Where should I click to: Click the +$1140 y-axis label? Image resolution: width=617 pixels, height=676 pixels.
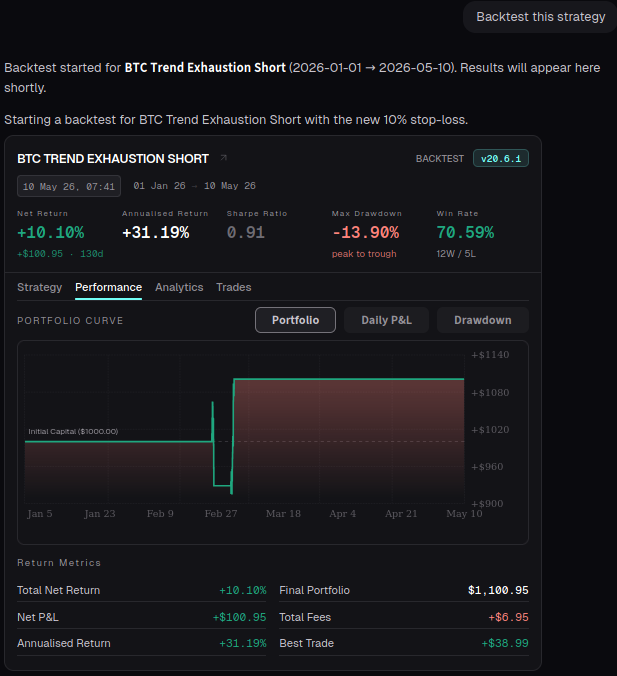pyautogui.click(x=490, y=355)
